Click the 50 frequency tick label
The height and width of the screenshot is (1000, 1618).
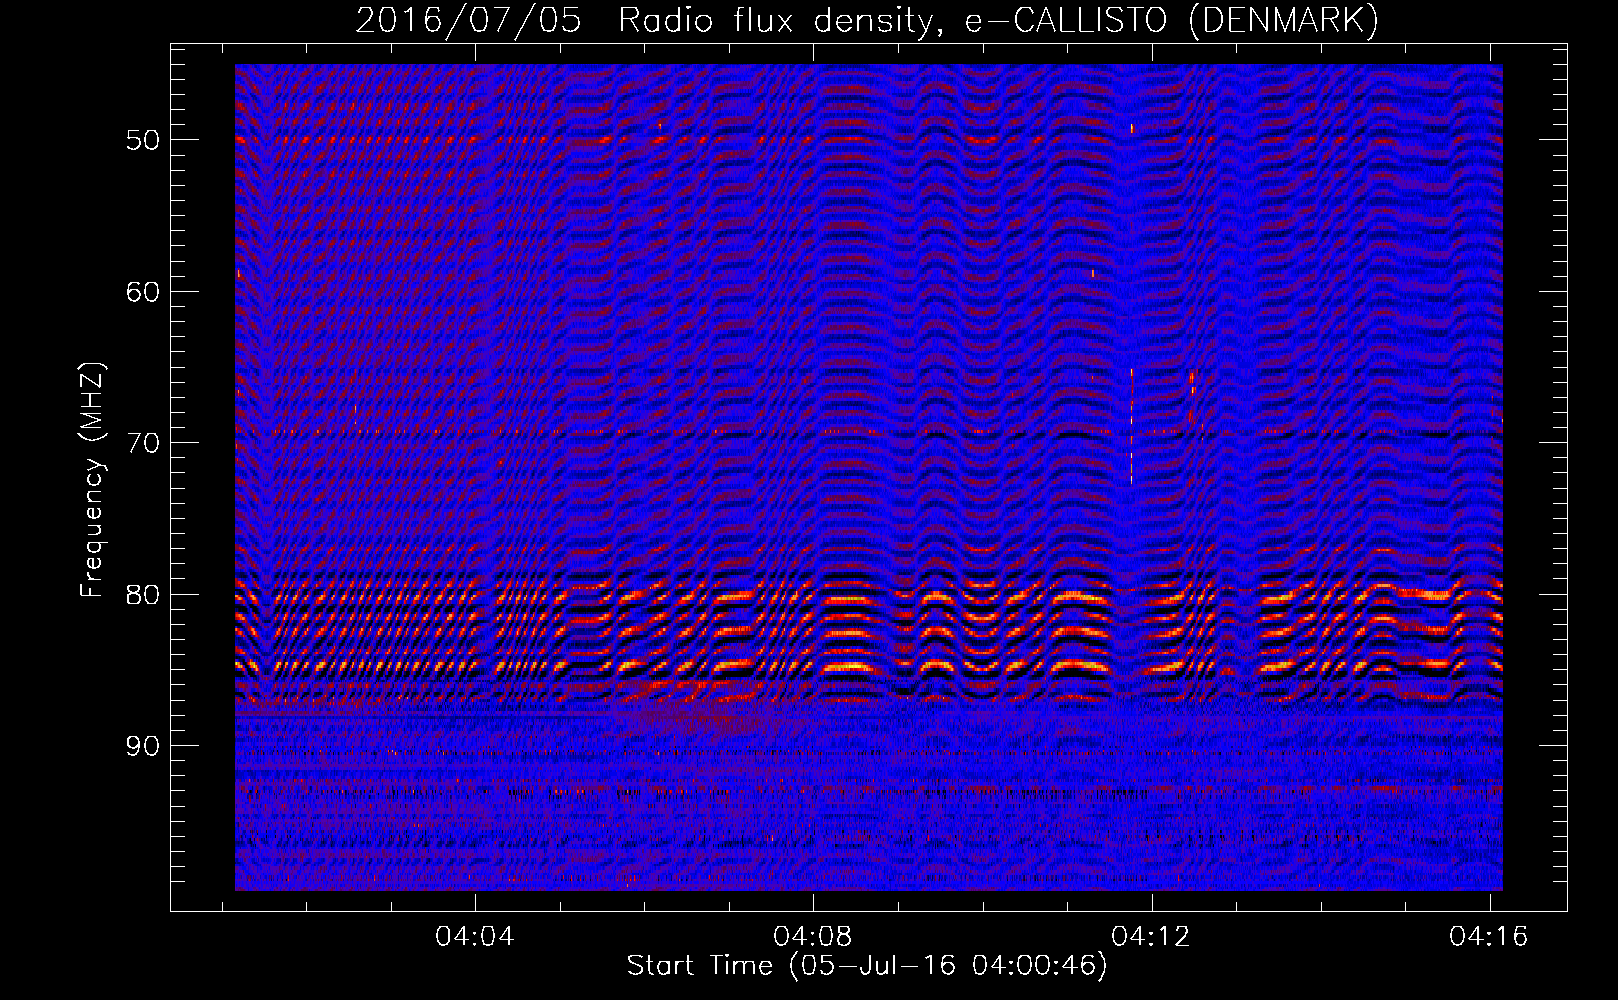pos(142,140)
